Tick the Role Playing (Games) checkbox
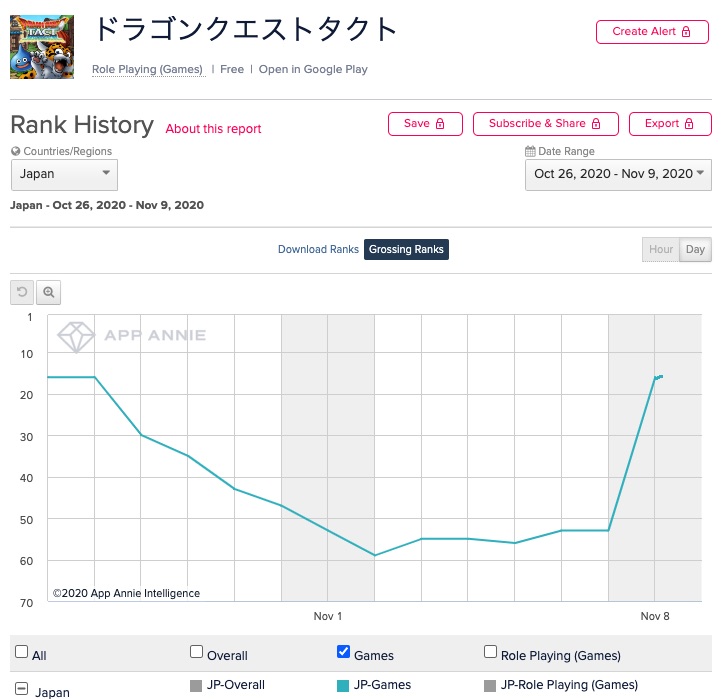 tap(490, 652)
